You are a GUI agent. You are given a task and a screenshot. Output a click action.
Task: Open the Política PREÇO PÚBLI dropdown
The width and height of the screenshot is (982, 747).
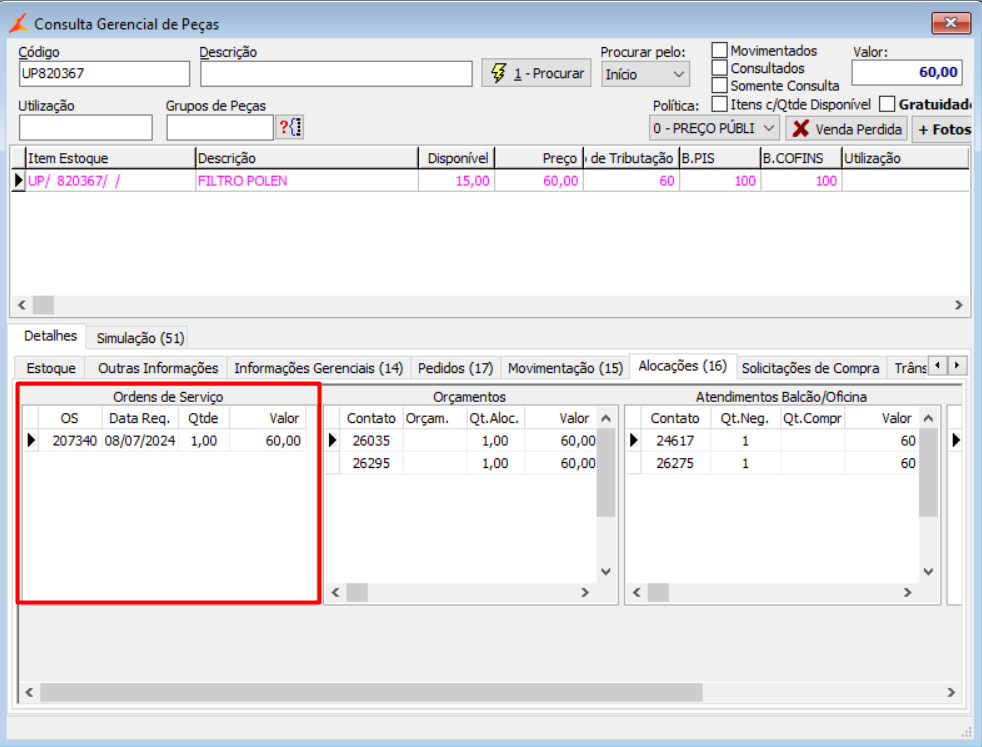click(x=714, y=128)
